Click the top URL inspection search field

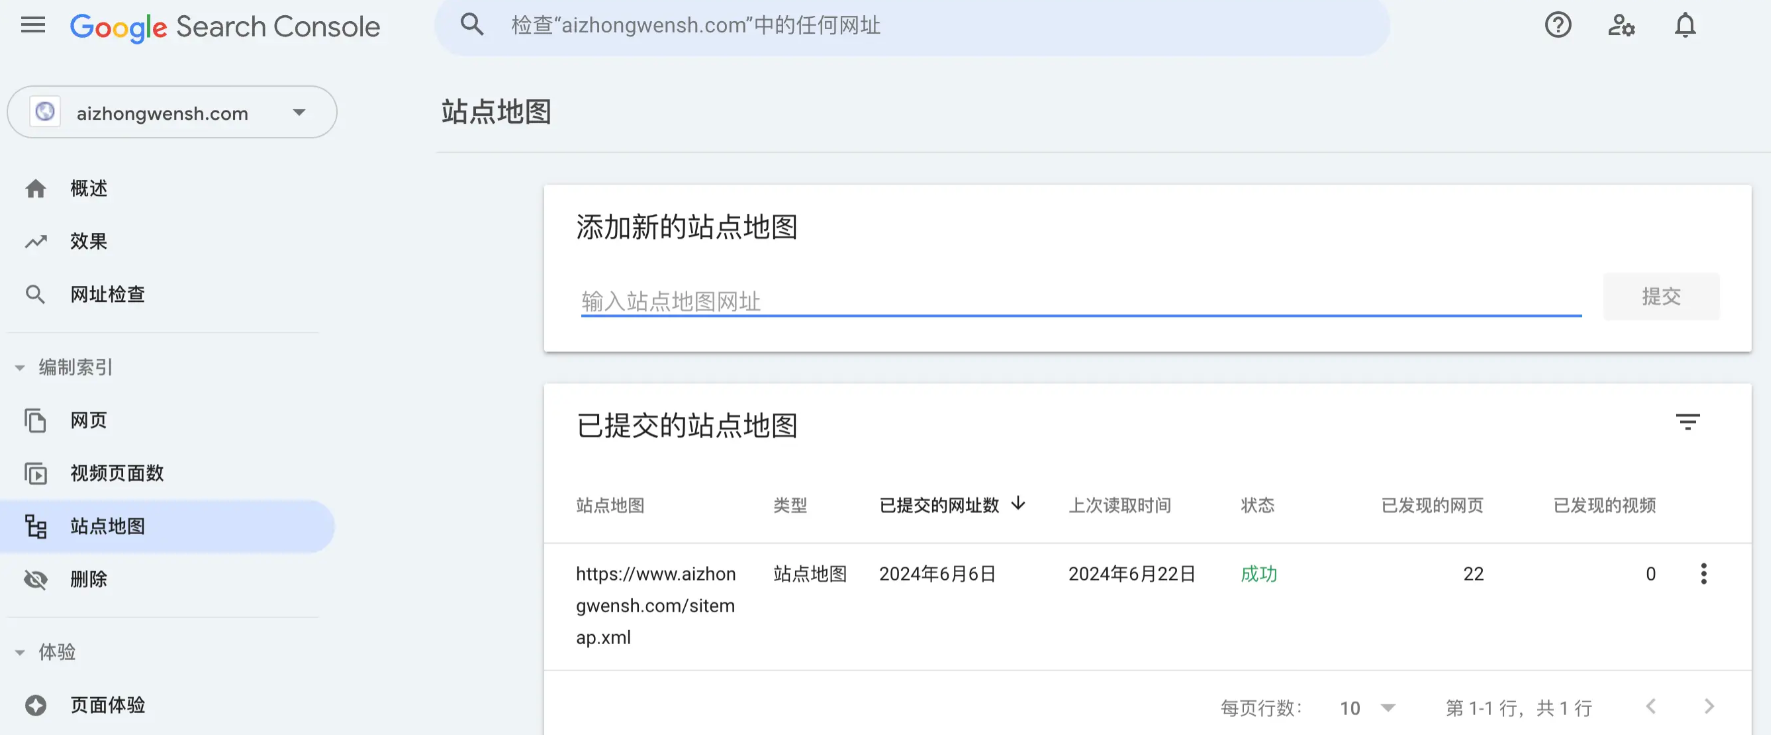tap(912, 25)
